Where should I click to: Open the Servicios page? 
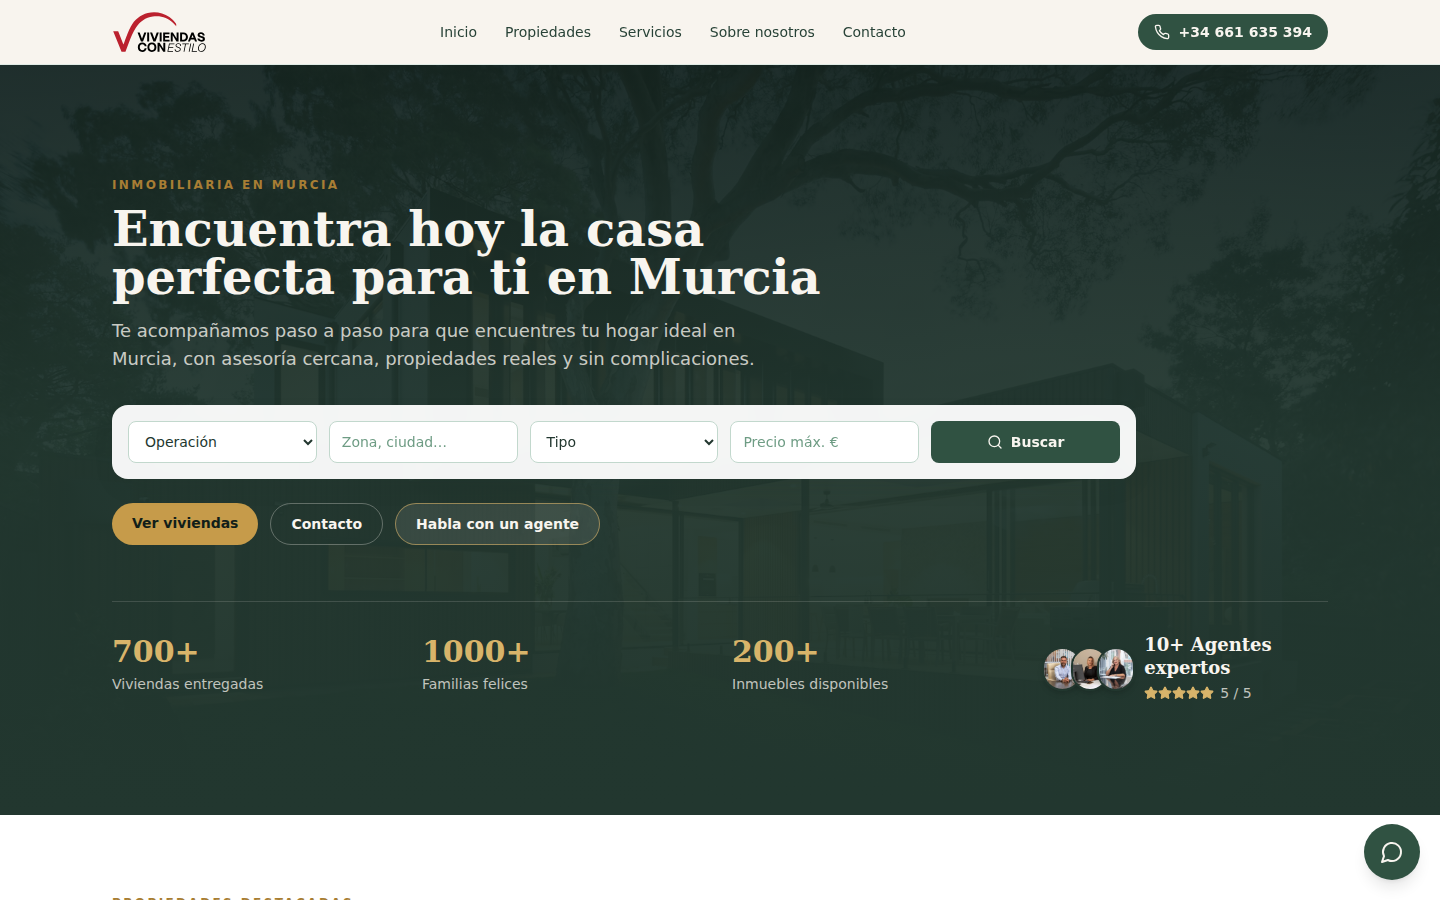(x=650, y=32)
